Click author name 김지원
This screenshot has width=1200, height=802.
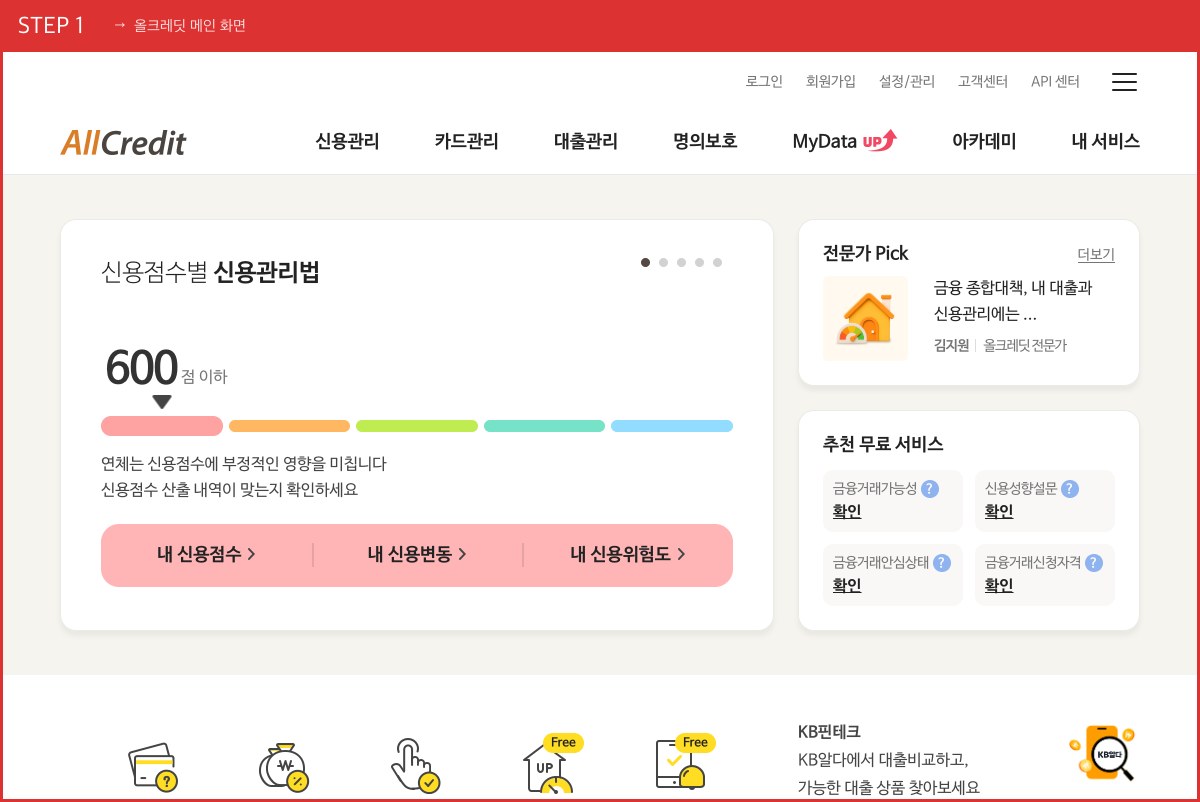pos(951,346)
